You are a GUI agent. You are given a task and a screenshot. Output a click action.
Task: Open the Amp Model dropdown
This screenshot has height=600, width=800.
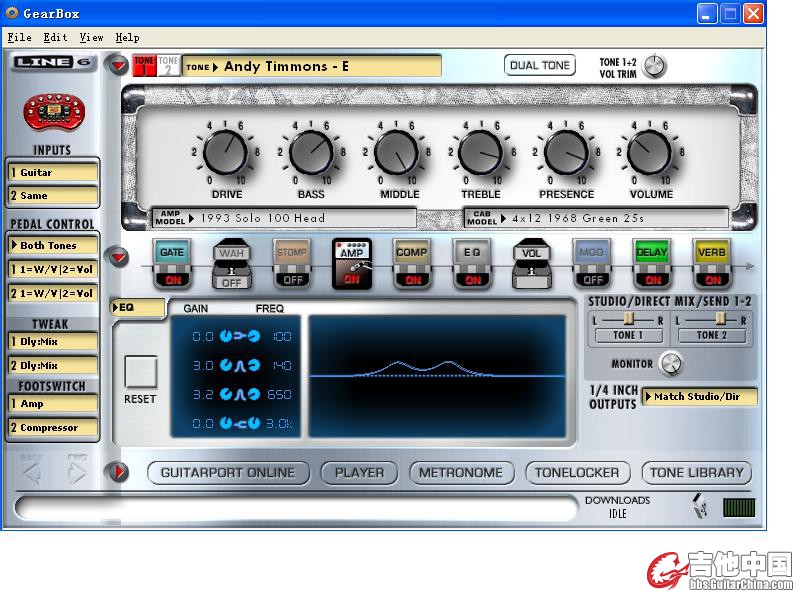click(x=284, y=218)
